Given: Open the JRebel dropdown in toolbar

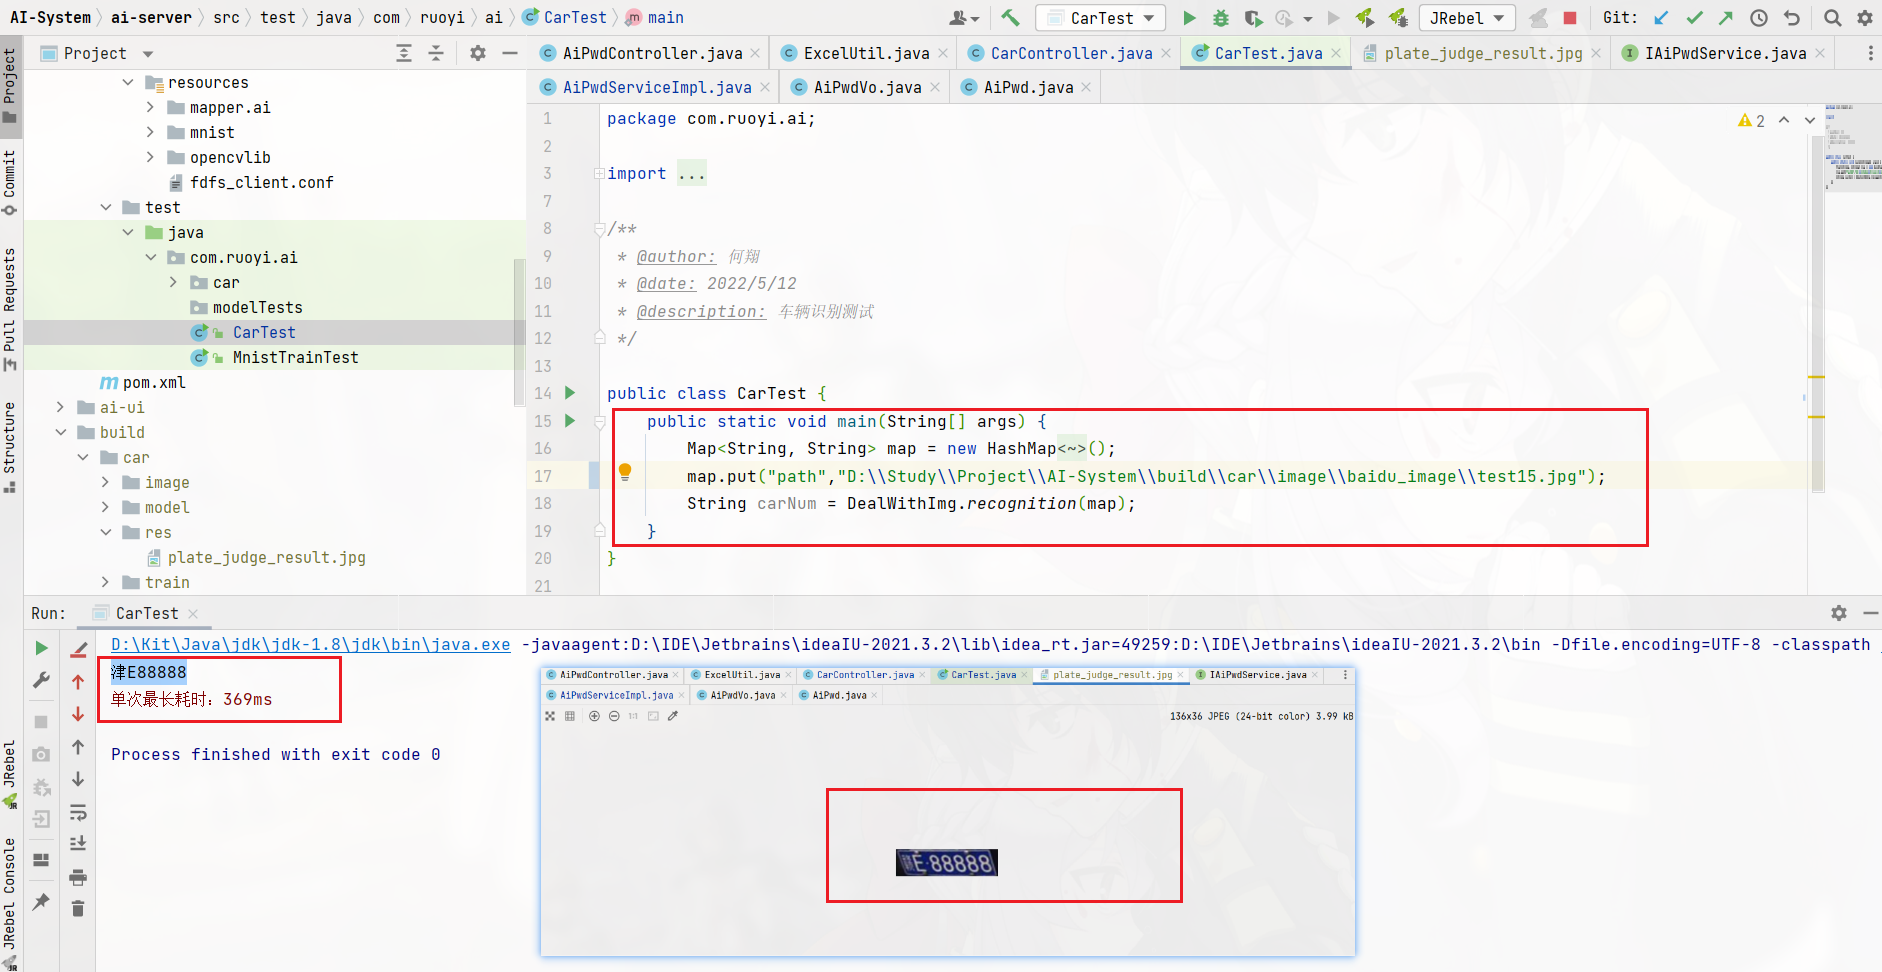Looking at the screenshot, I should pyautogui.click(x=1468, y=18).
